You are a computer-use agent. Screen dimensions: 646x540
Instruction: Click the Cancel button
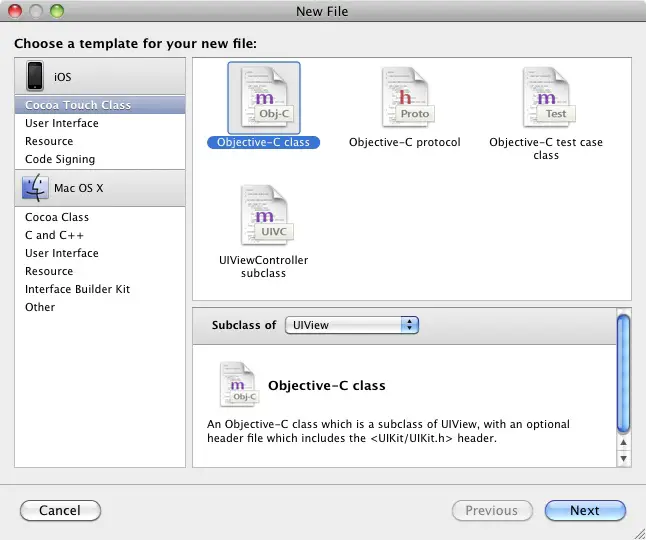(60, 510)
